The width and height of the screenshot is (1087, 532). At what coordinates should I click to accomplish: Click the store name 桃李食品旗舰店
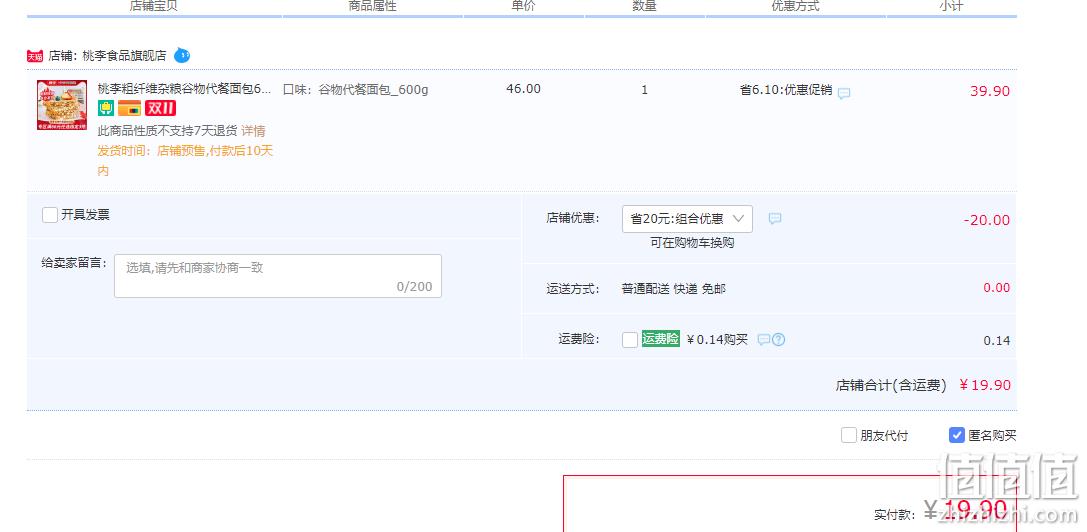click(124, 56)
